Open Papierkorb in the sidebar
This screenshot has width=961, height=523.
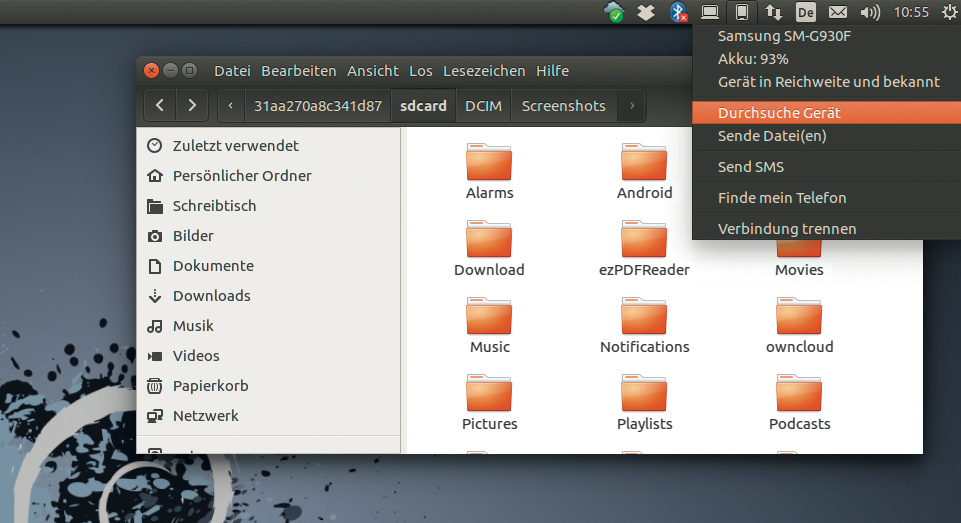pos(210,385)
